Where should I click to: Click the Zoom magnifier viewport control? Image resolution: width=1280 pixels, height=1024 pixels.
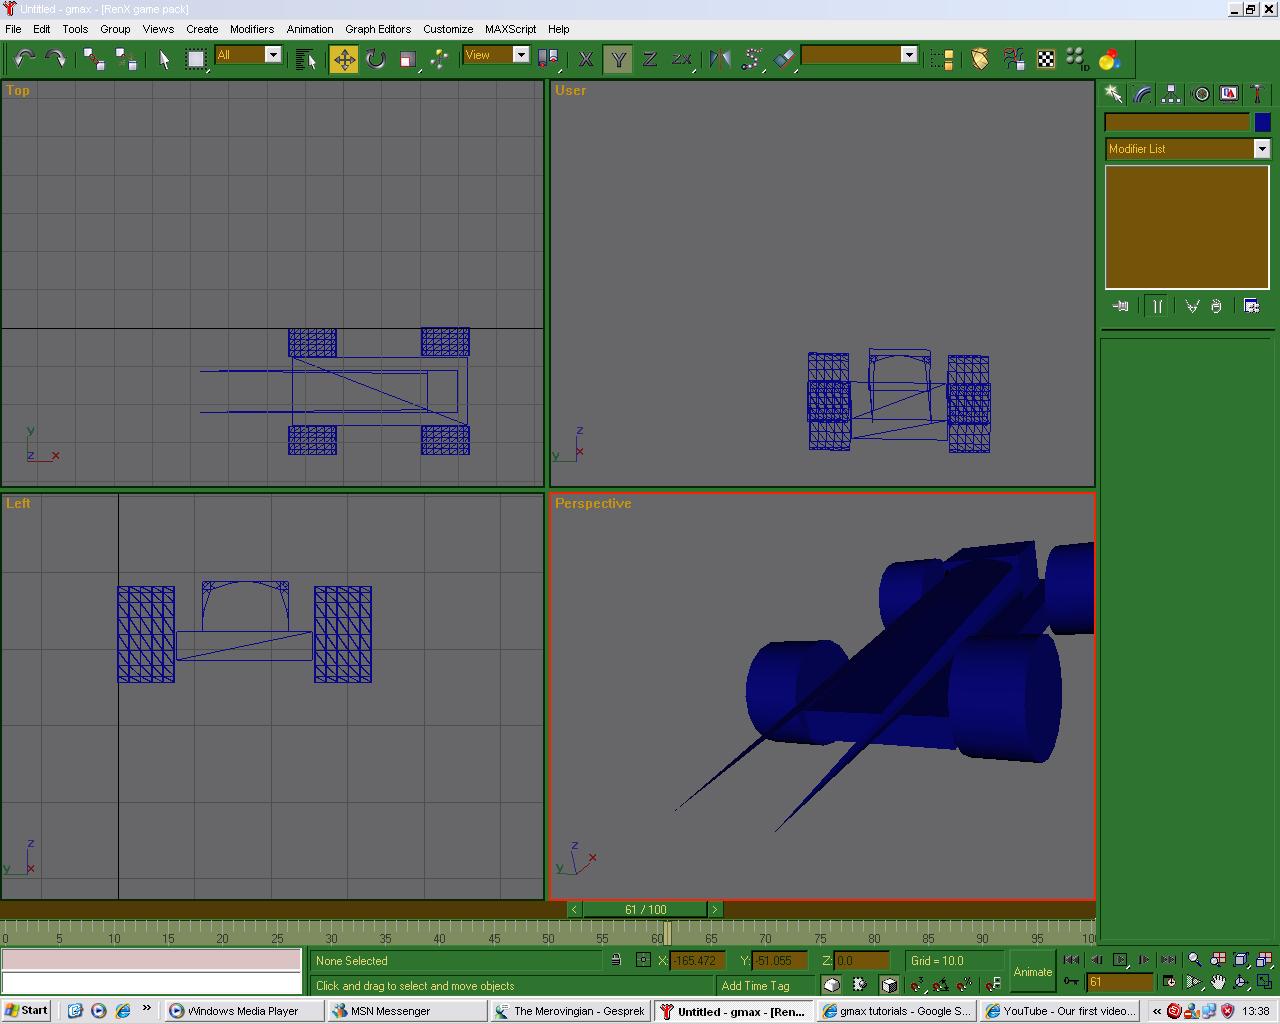[x=1194, y=960]
